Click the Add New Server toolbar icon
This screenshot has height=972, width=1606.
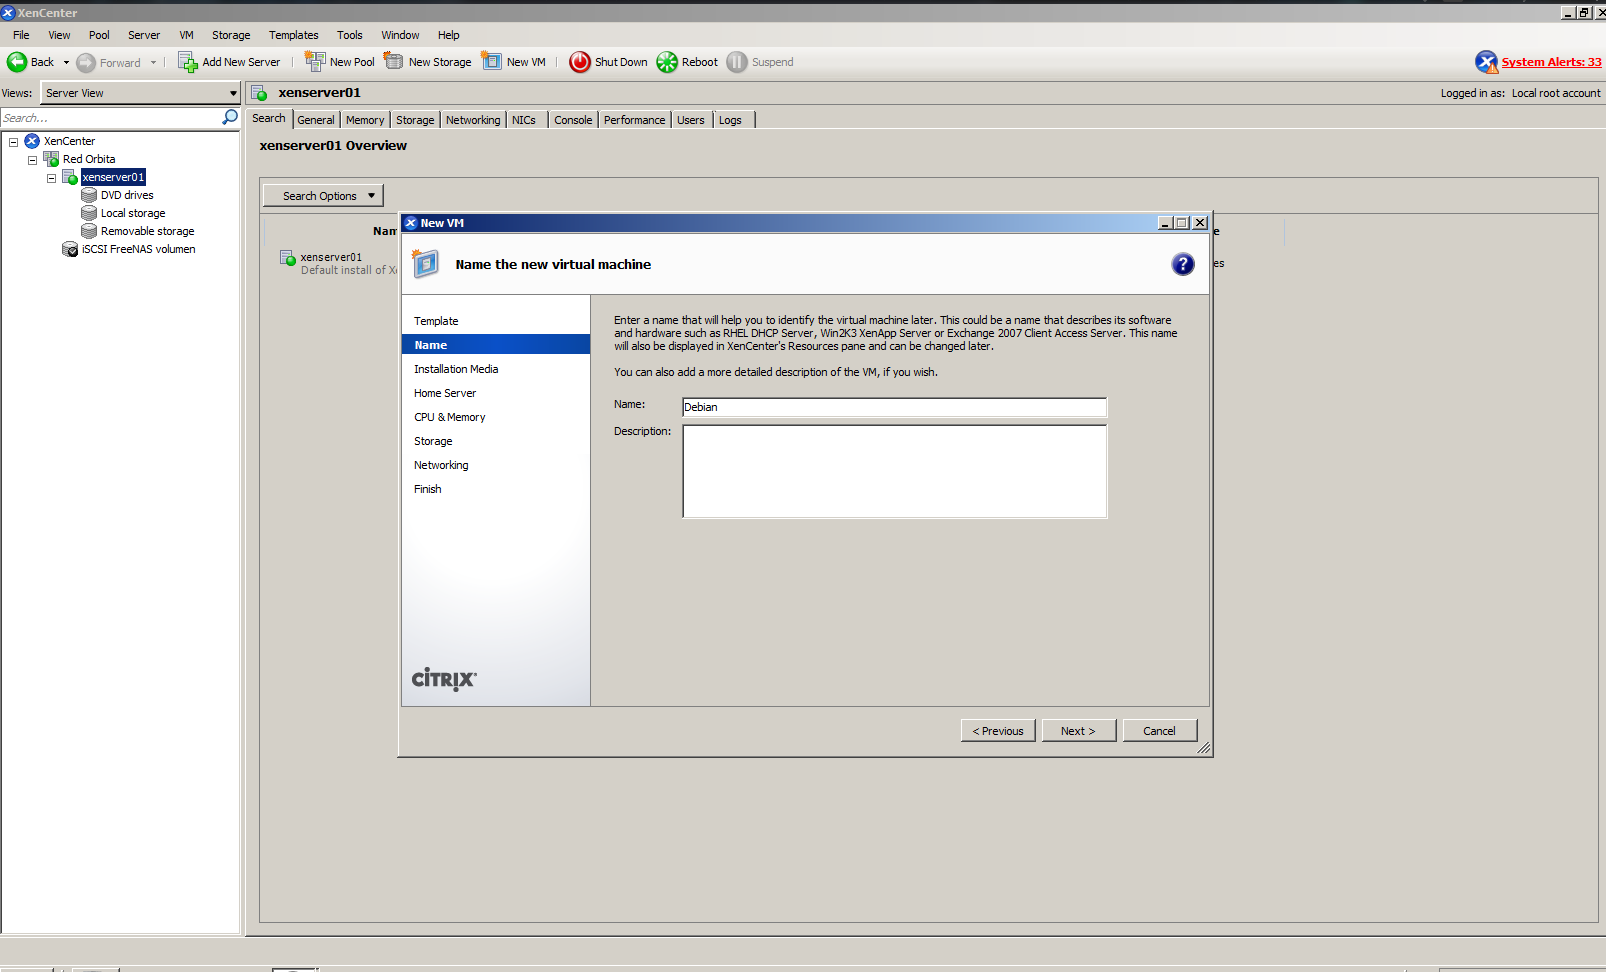[187, 62]
